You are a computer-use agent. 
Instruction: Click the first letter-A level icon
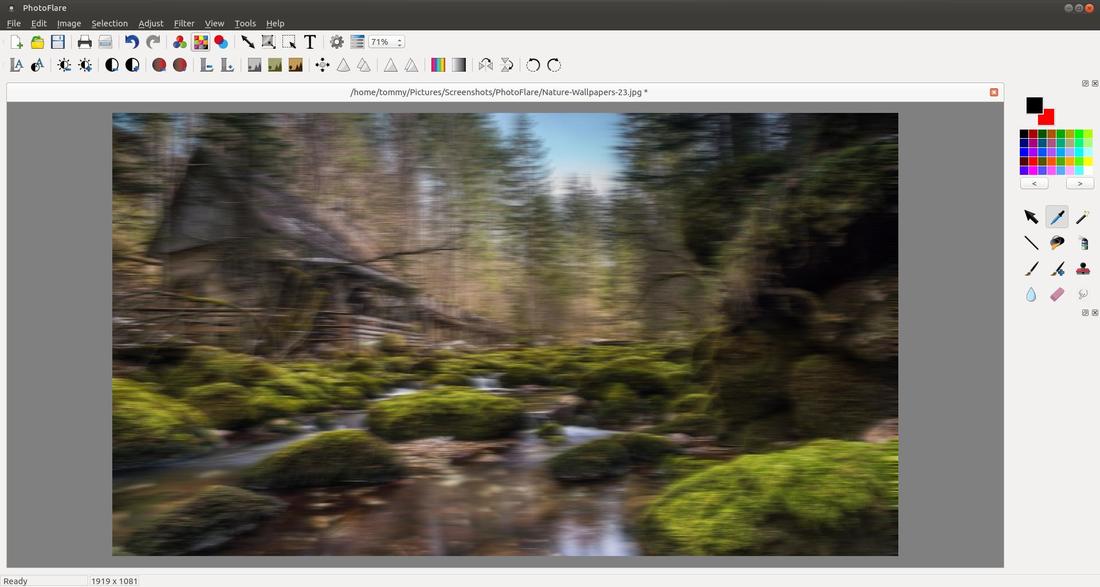17,65
